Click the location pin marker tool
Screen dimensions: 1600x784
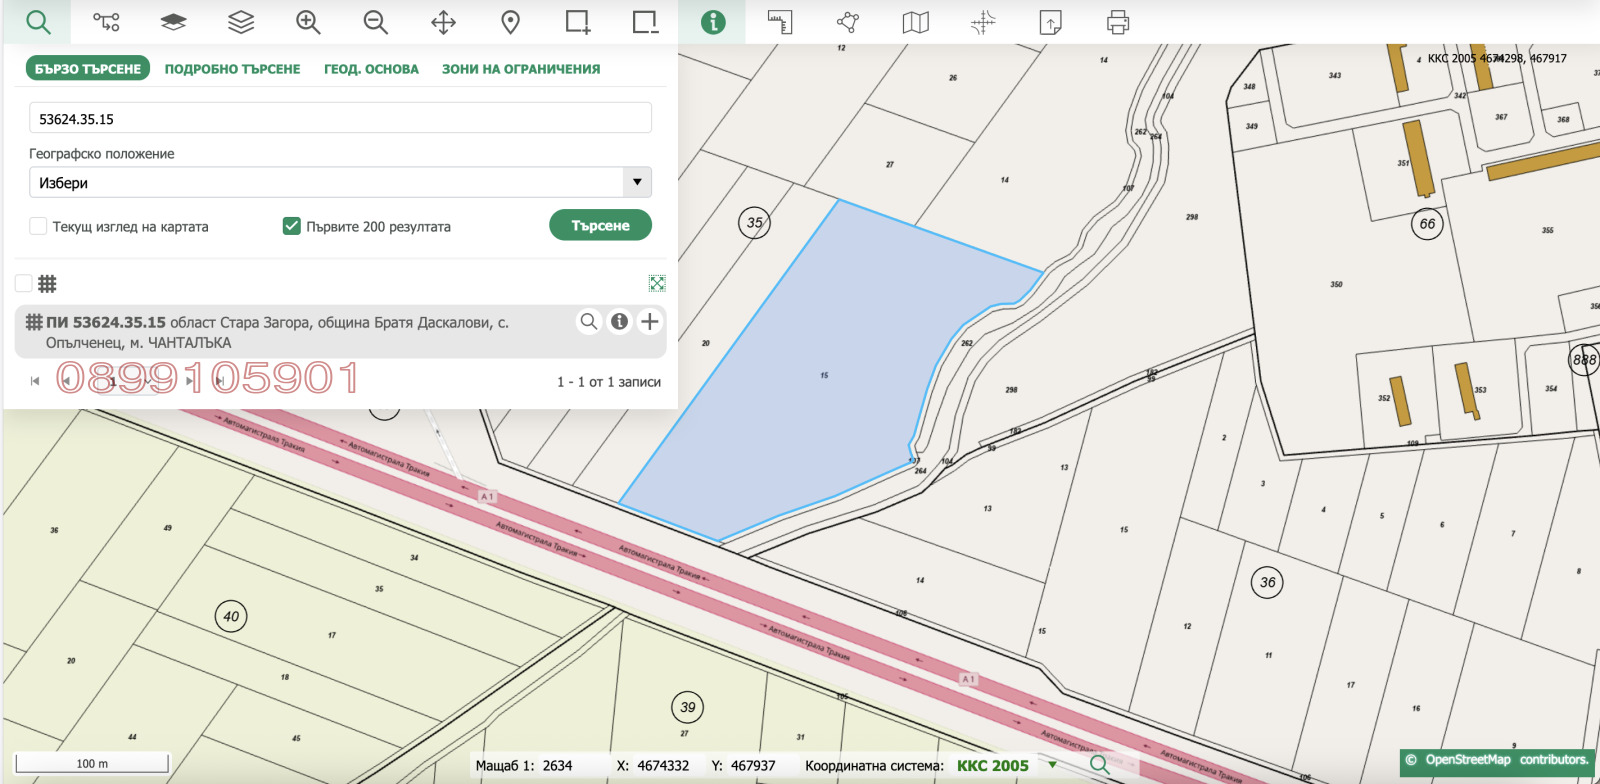click(x=510, y=22)
